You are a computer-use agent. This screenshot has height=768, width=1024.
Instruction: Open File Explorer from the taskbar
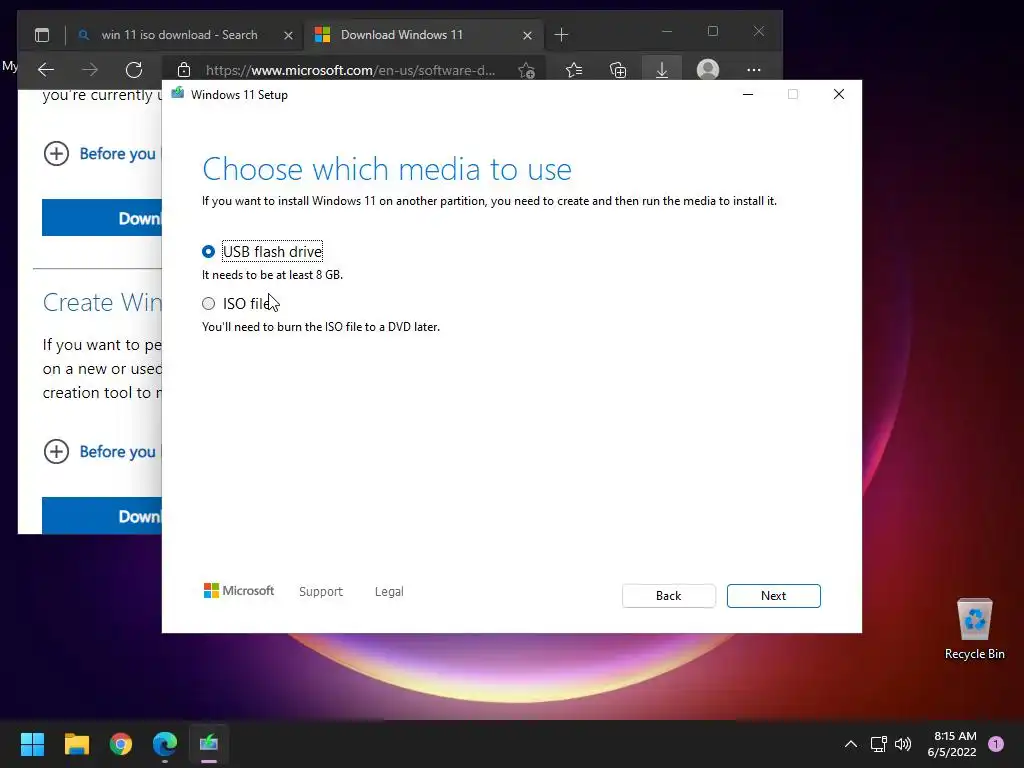(x=76, y=744)
